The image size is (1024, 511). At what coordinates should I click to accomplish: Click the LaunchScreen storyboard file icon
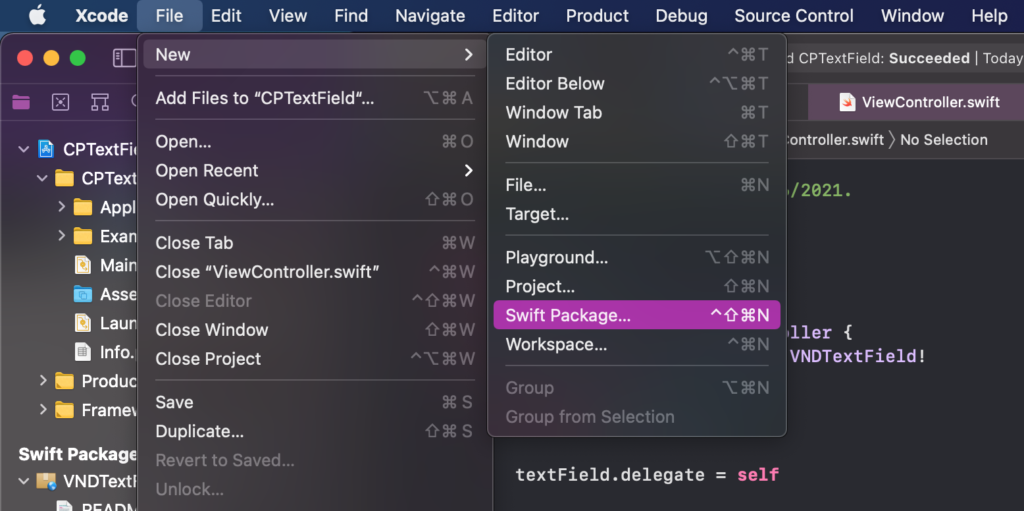83,323
